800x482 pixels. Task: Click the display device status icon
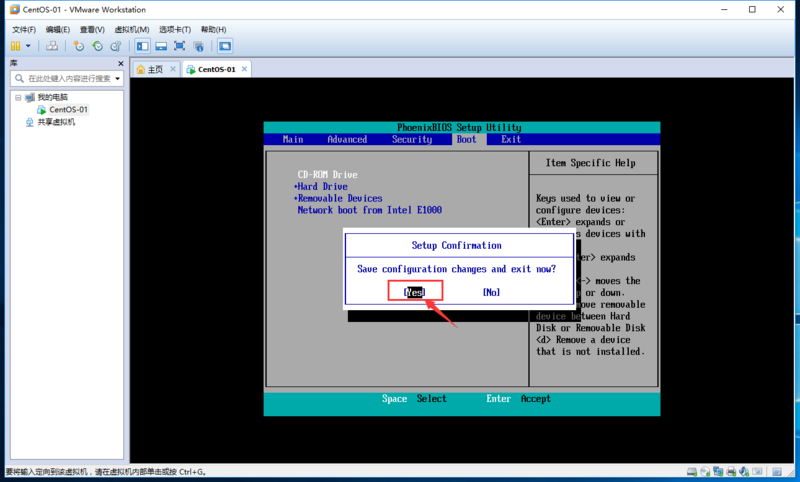pos(758,472)
